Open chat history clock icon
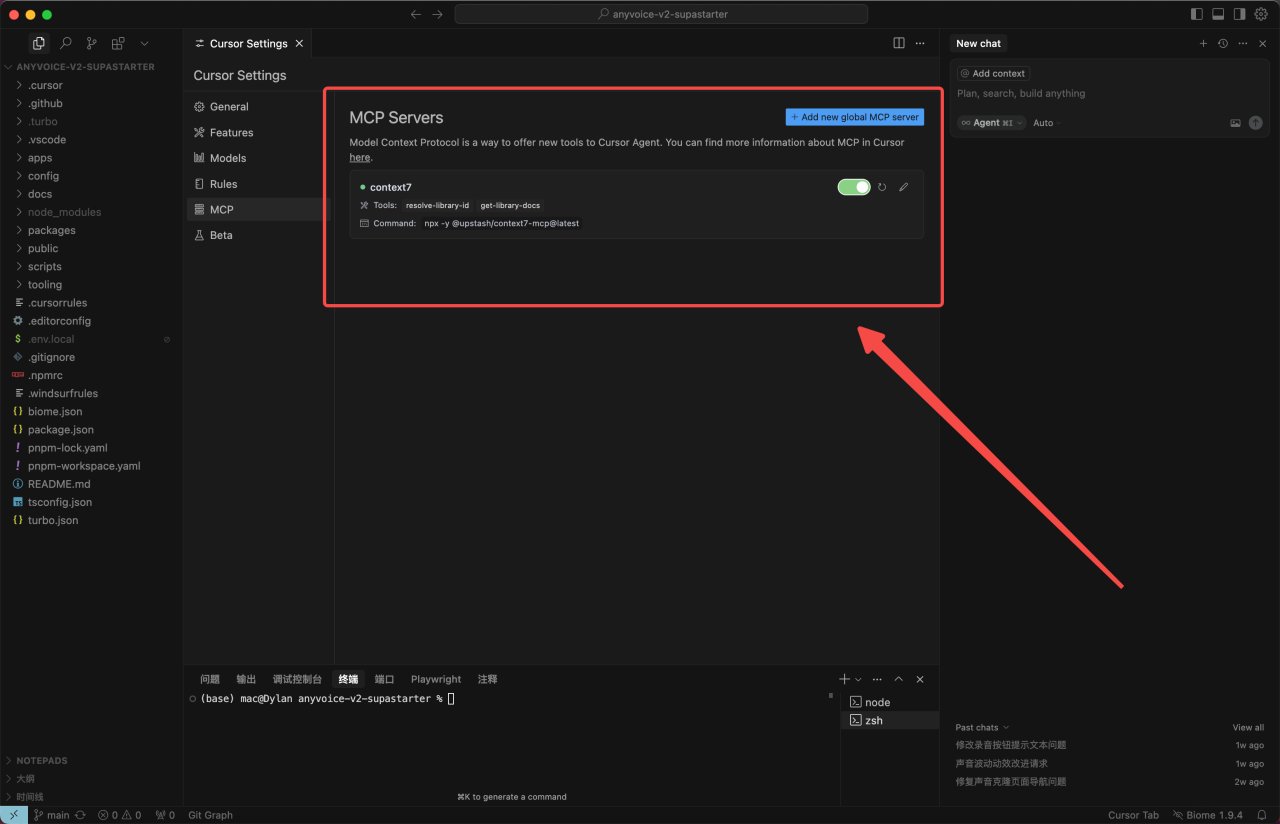Image resolution: width=1280 pixels, height=824 pixels. [1222, 43]
